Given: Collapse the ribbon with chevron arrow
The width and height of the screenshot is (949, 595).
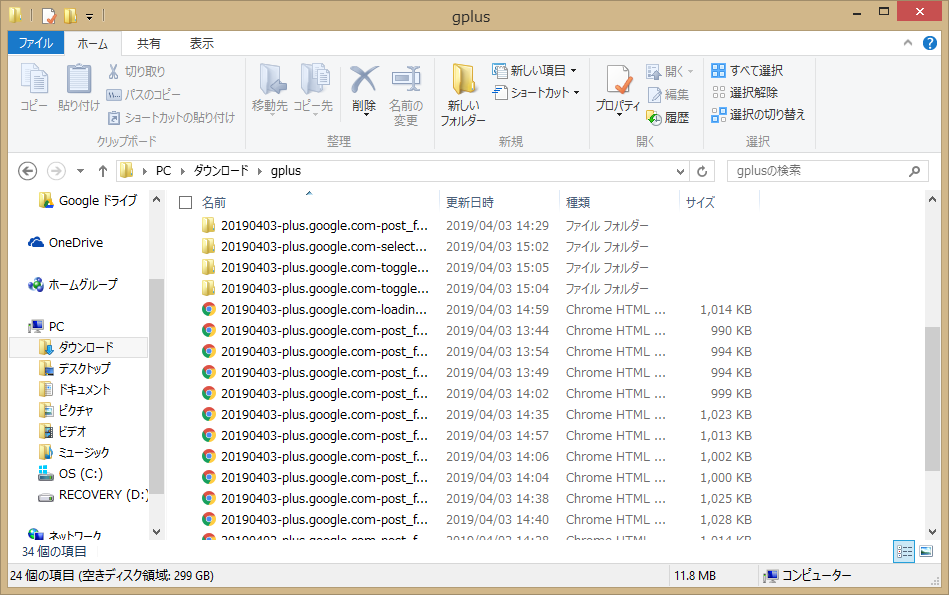Looking at the screenshot, I should pos(912,44).
